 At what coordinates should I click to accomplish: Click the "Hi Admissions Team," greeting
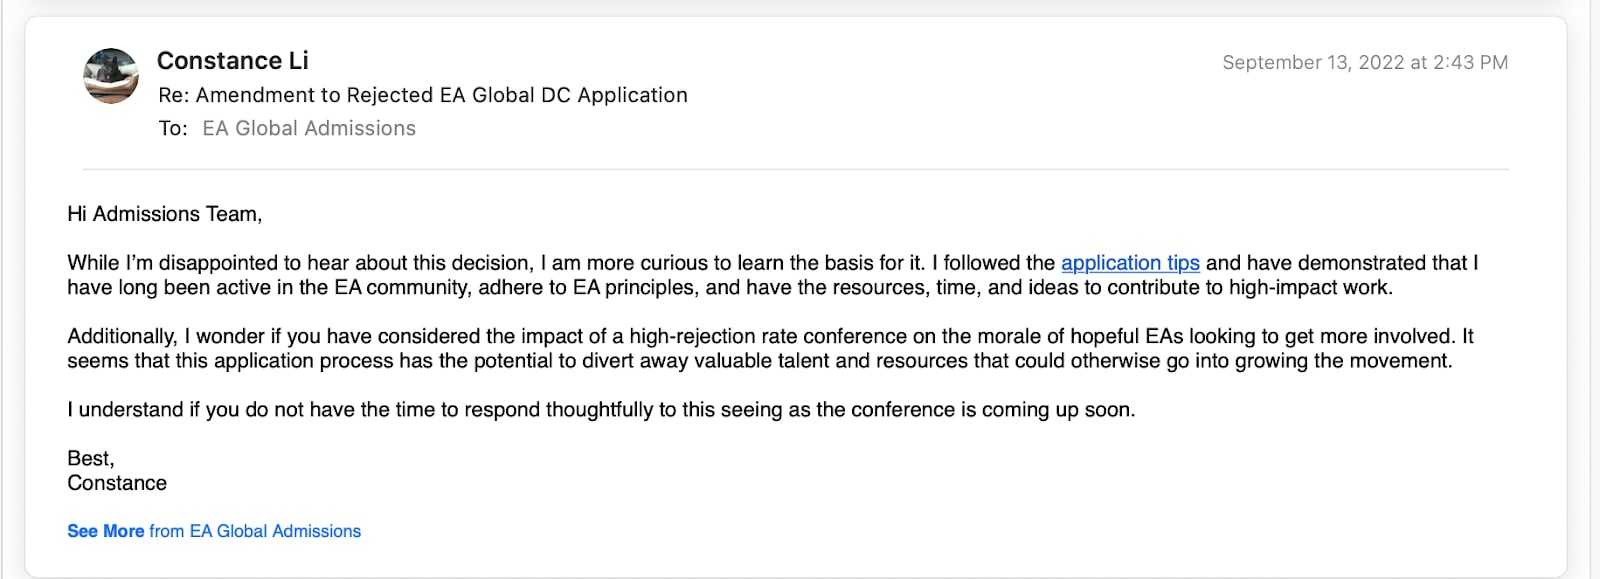pyautogui.click(x=164, y=214)
